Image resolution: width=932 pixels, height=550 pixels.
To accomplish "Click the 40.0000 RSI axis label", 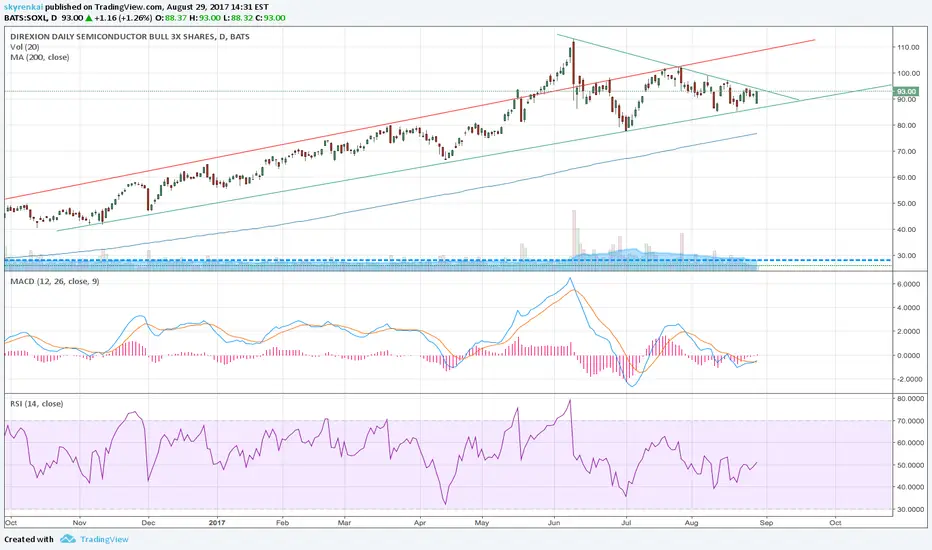I will [911, 487].
